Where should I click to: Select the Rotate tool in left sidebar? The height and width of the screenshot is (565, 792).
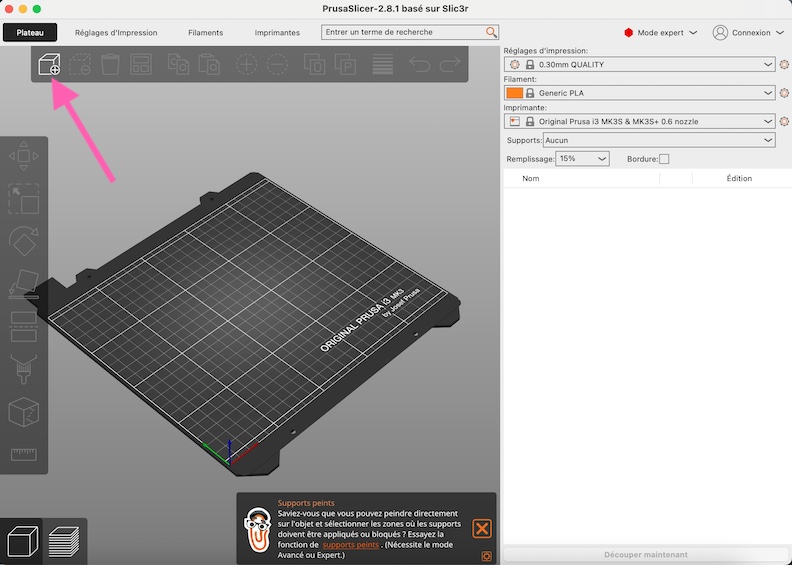24,241
